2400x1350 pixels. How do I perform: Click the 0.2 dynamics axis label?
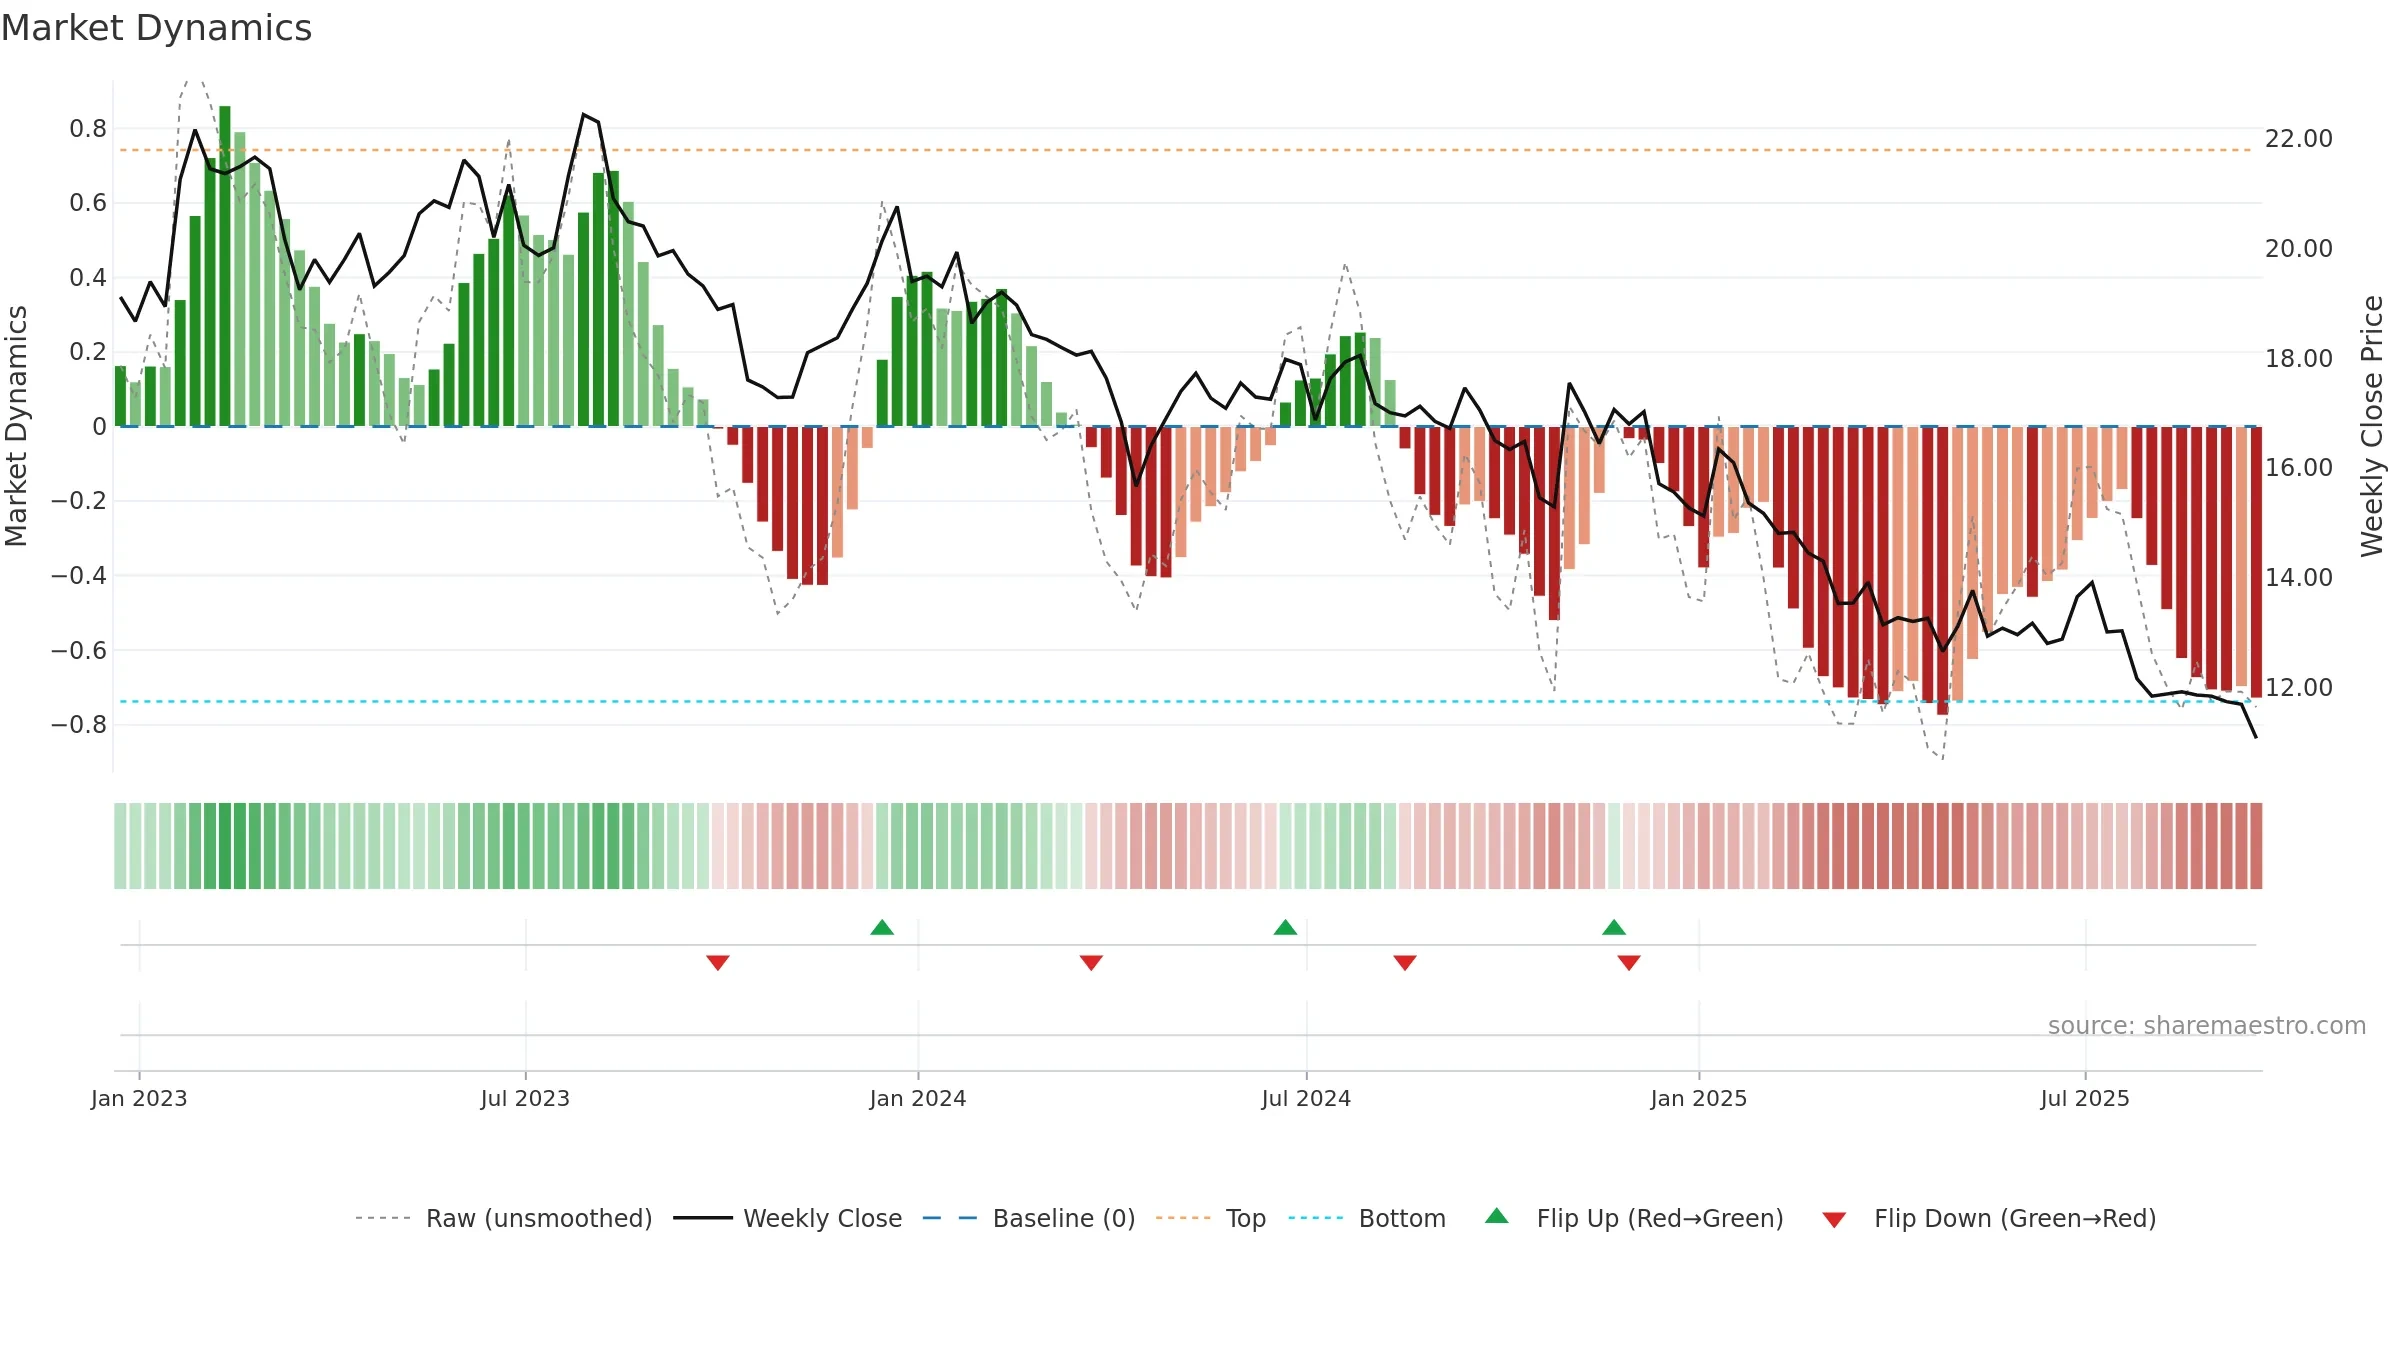click(88, 352)
